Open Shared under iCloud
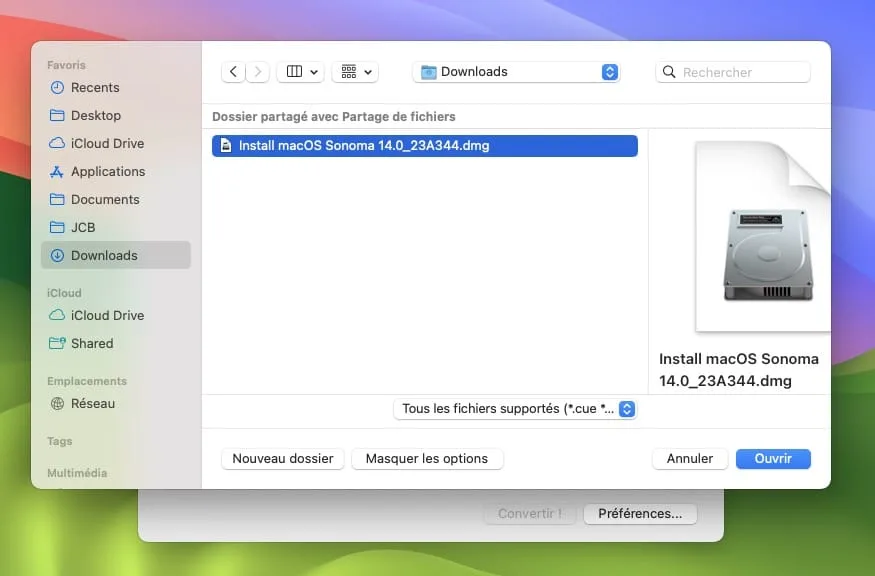875x576 pixels. pos(116,343)
